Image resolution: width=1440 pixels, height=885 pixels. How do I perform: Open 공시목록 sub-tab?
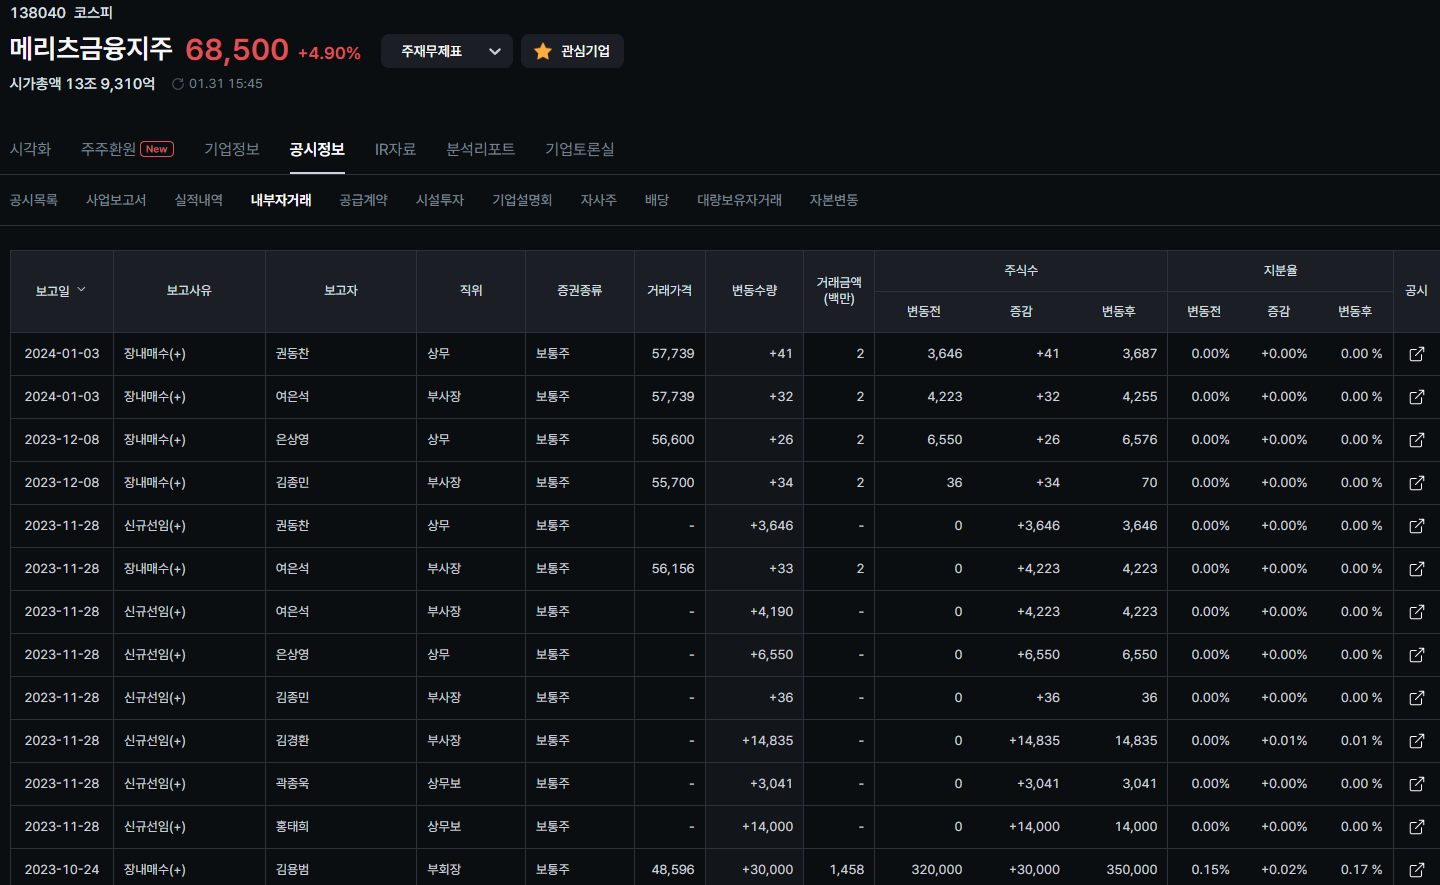click(x=34, y=200)
